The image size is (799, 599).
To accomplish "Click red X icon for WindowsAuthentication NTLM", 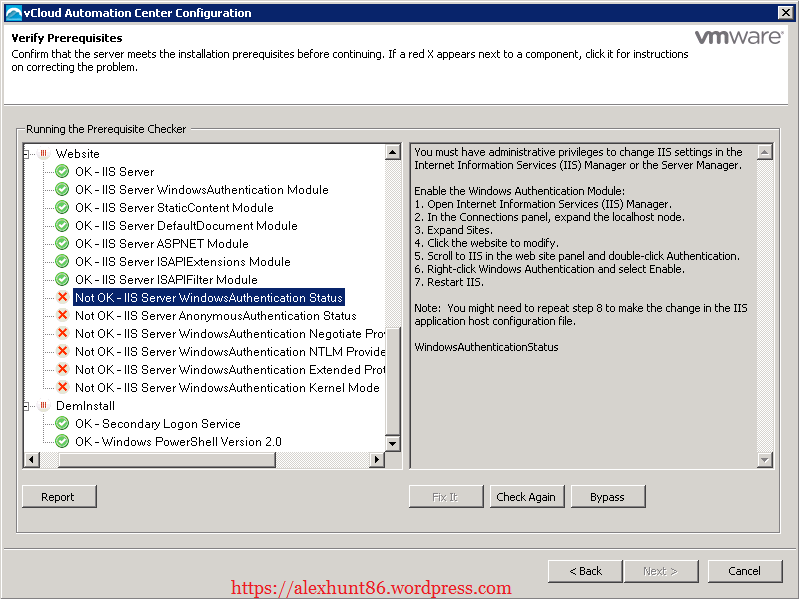I will point(63,351).
